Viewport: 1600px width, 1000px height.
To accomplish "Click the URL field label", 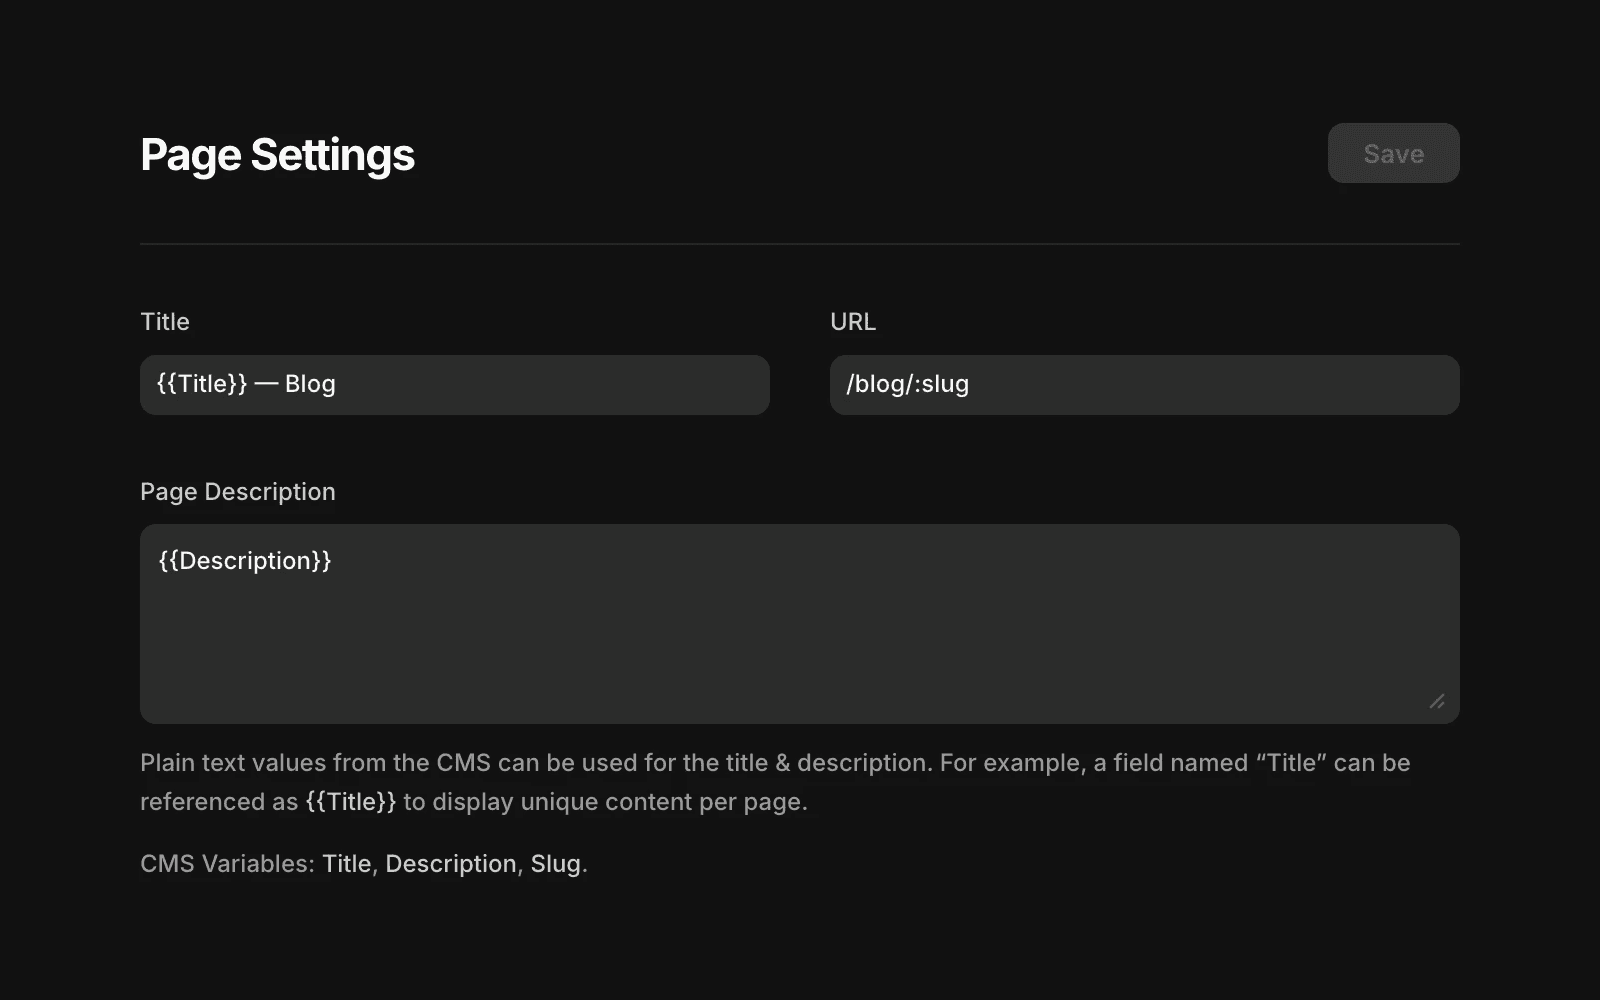I will click(x=853, y=321).
